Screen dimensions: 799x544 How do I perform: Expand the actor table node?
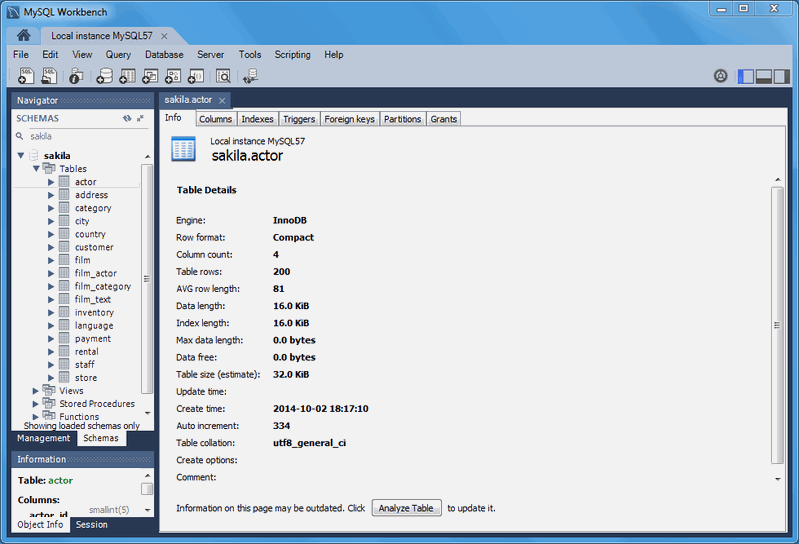[x=51, y=182]
